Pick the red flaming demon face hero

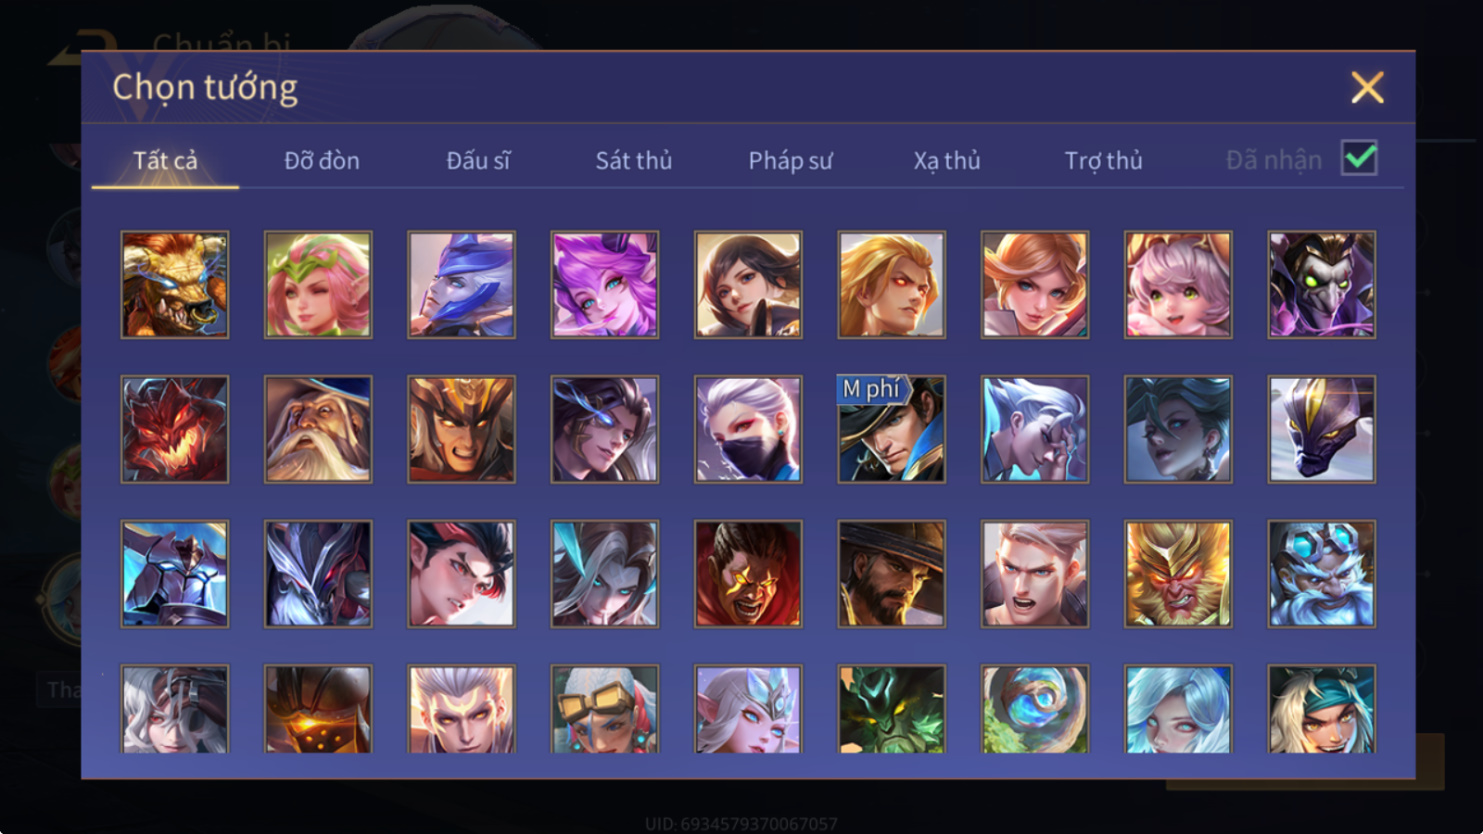(x=175, y=429)
